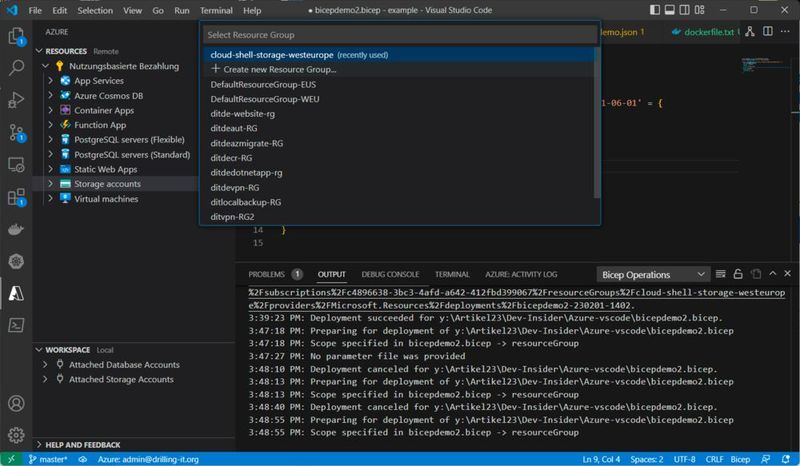Click the Azure: admin@drilling-it.org account status
Viewport: 800px width, 466px height.
[x=148, y=459]
